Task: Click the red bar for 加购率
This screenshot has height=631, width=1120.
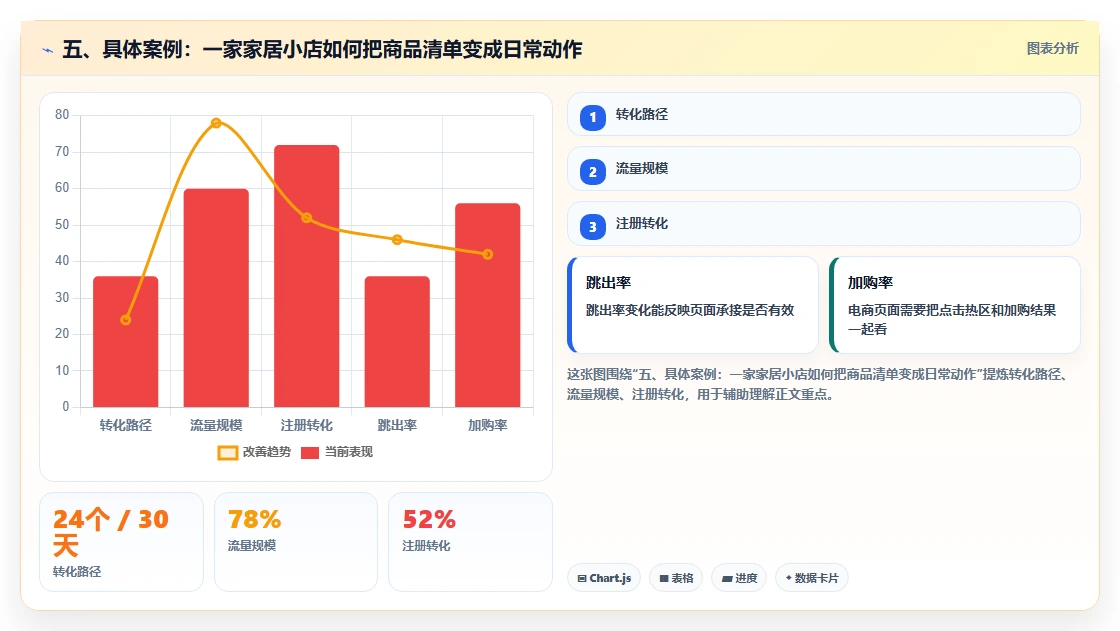Action: 488,305
